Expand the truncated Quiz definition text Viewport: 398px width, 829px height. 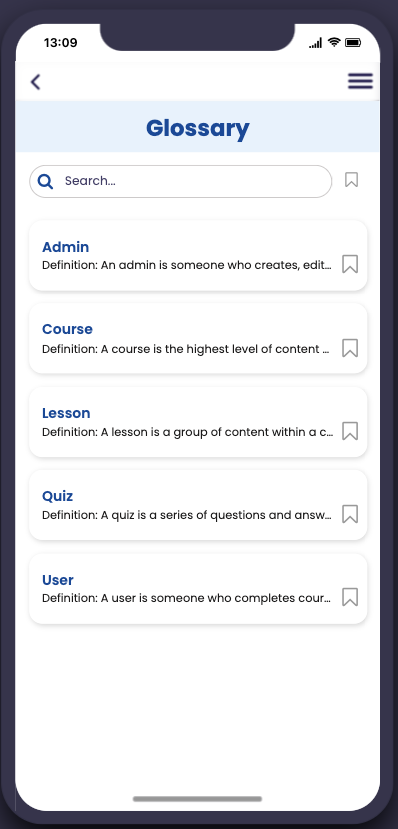click(187, 515)
